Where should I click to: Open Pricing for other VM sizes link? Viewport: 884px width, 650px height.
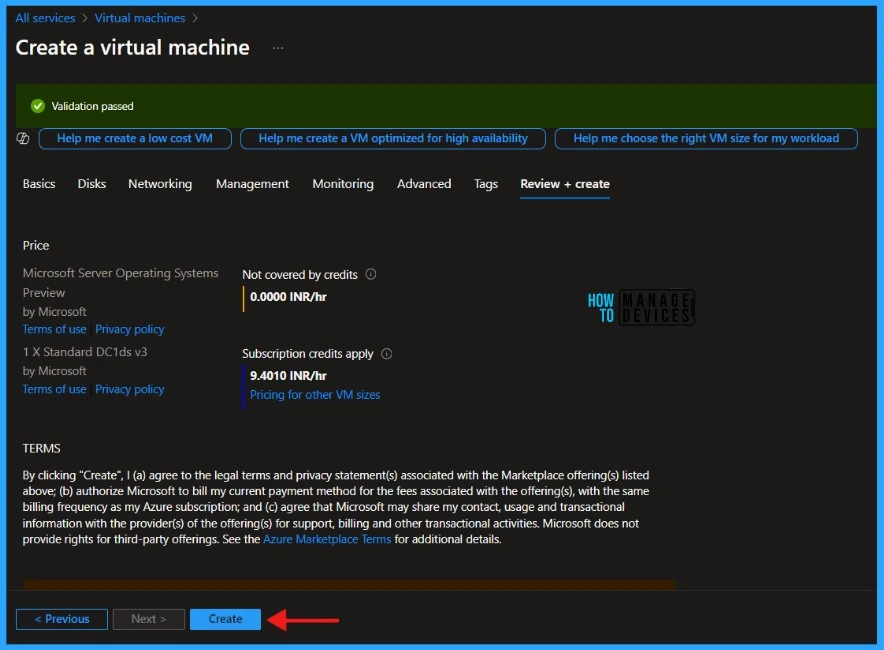click(x=315, y=395)
